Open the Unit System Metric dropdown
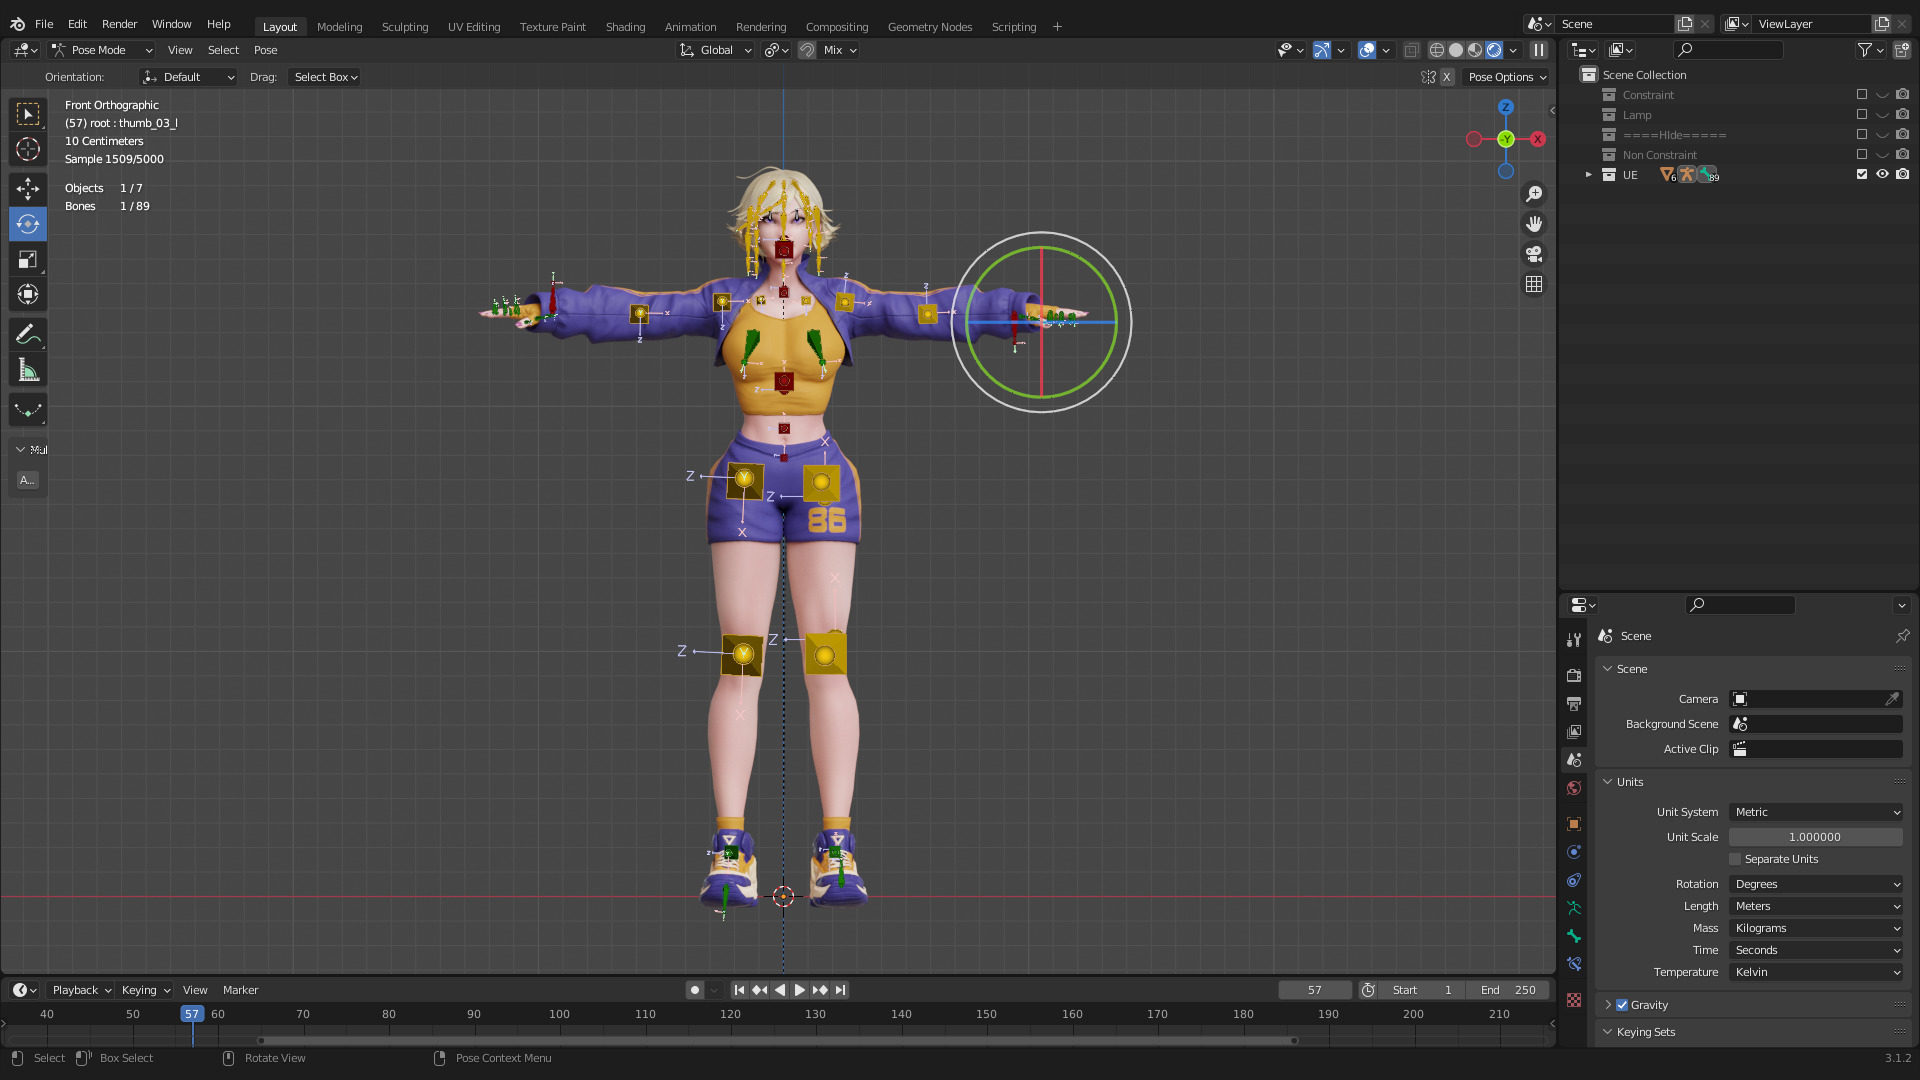Screen dimensions: 1920x1080 pos(1816,812)
